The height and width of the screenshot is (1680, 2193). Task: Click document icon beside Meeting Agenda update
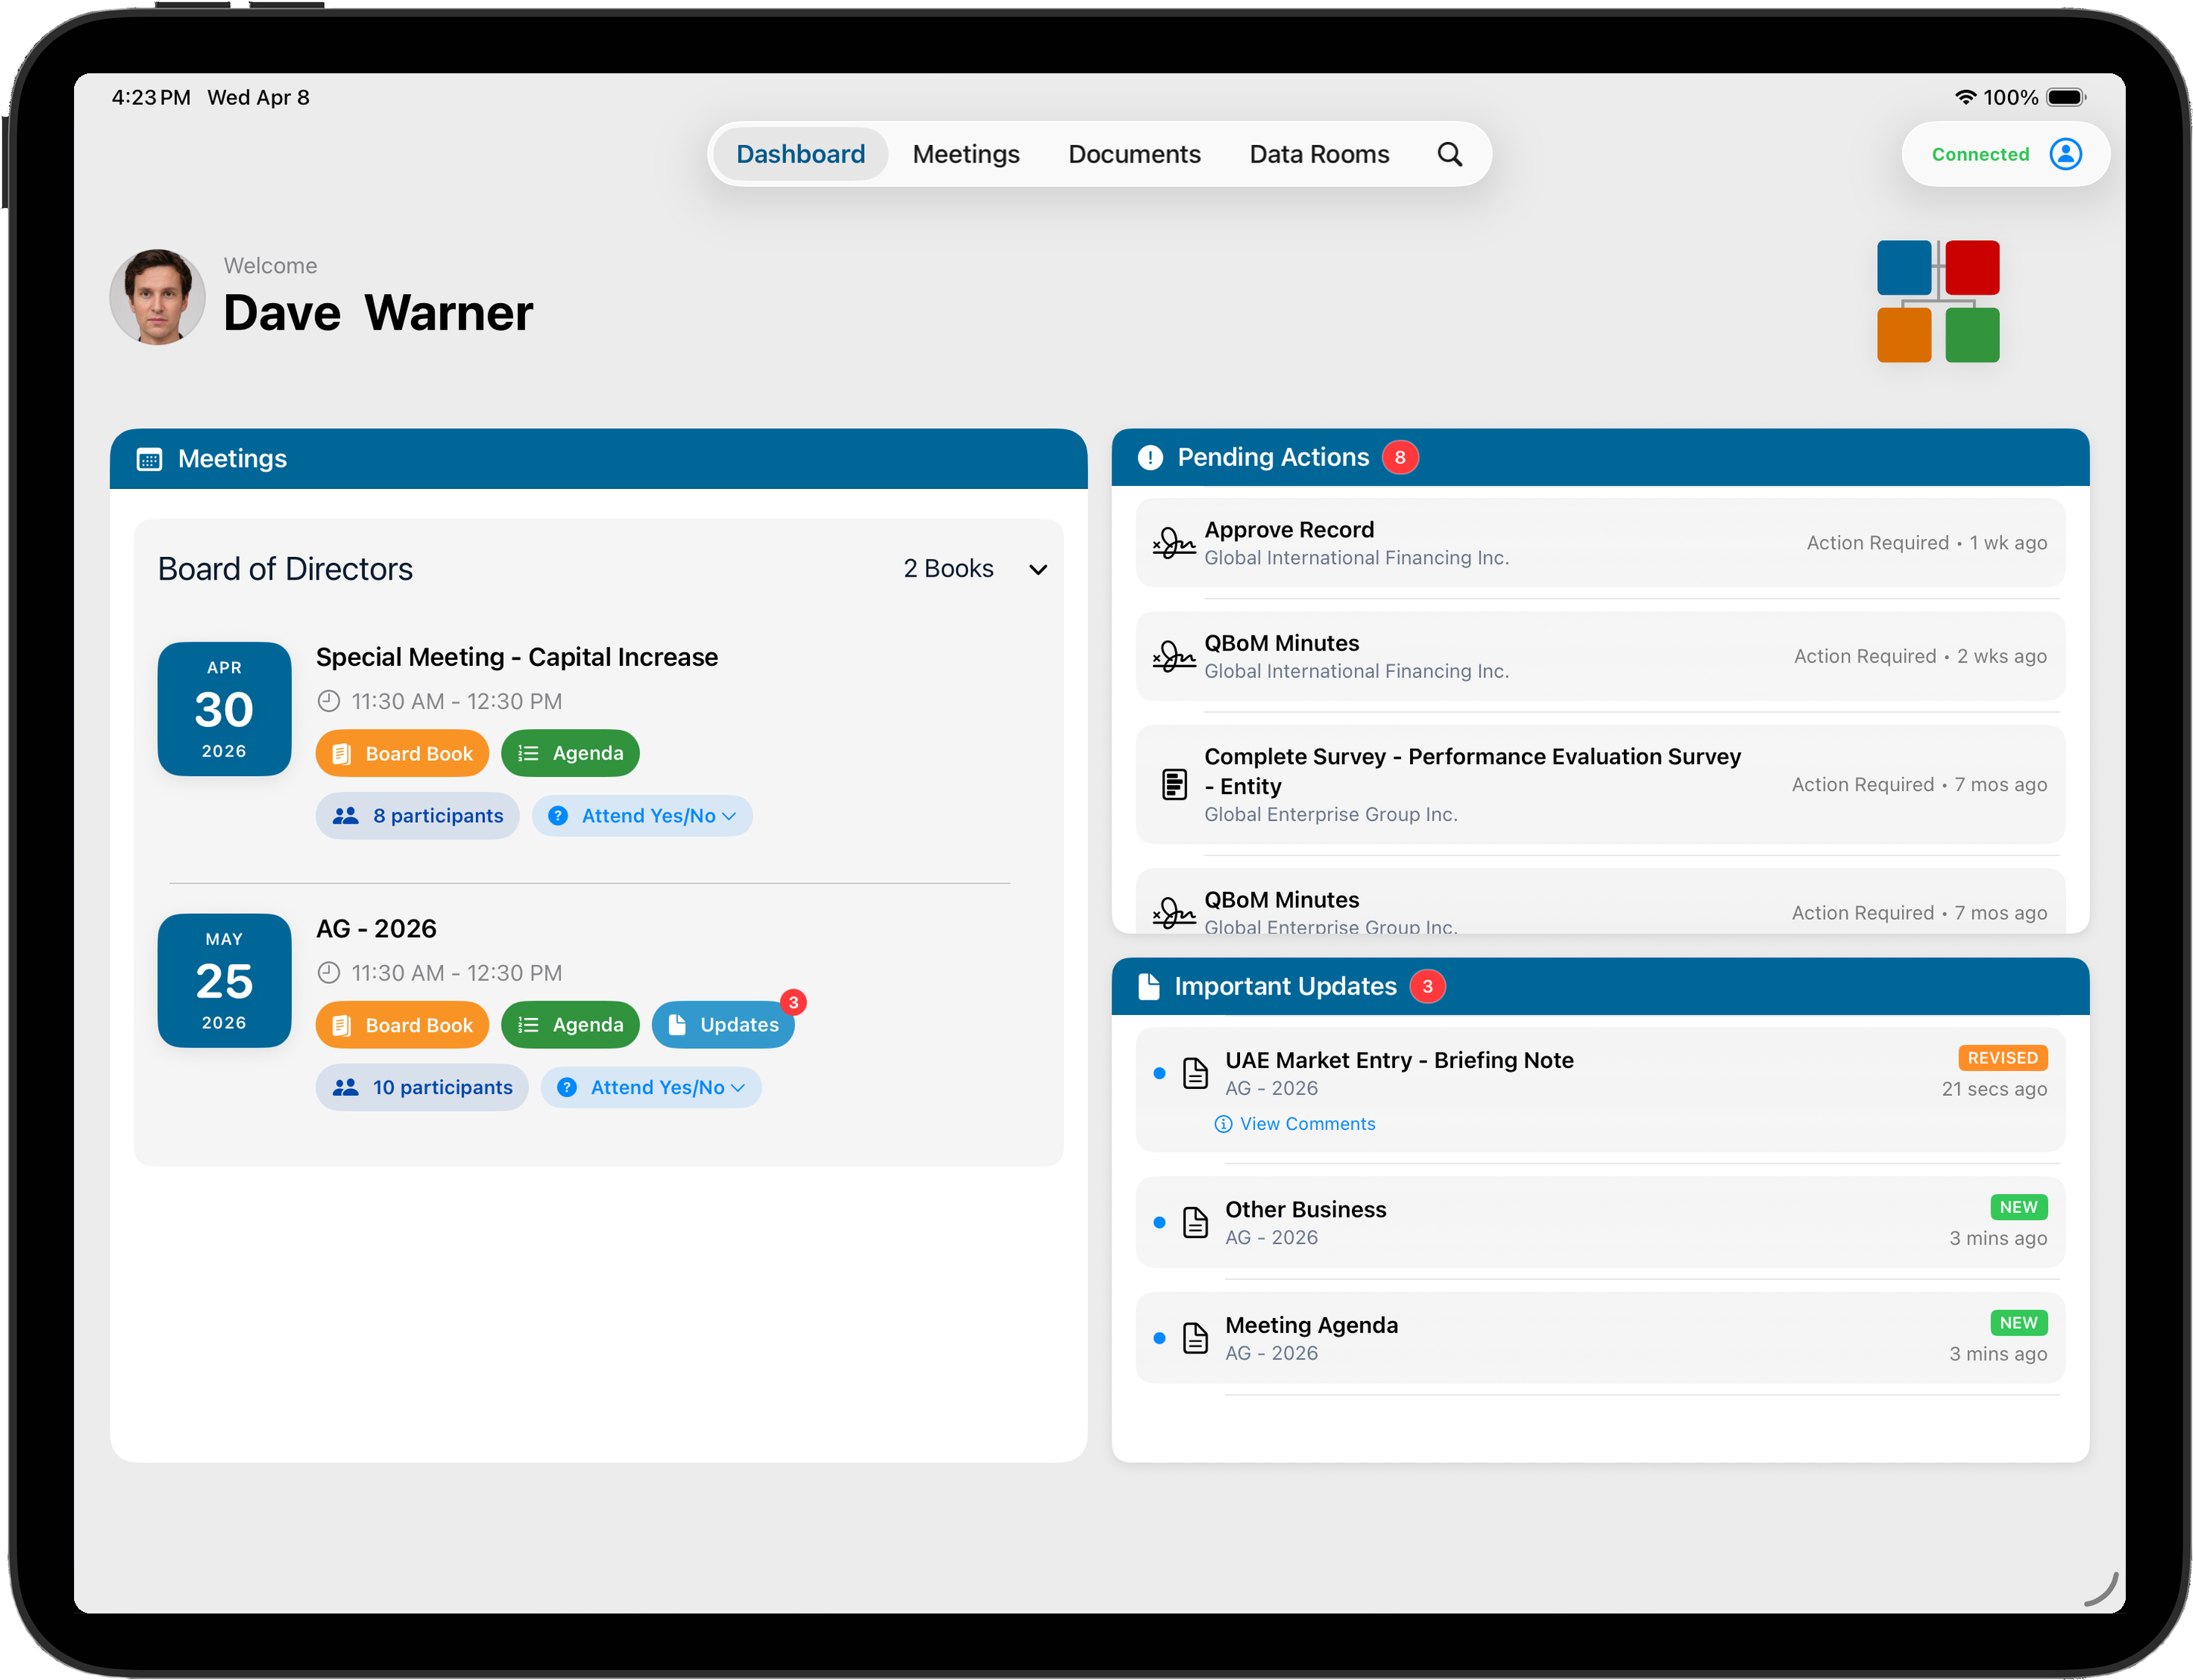click(x=1195, y=1338)
